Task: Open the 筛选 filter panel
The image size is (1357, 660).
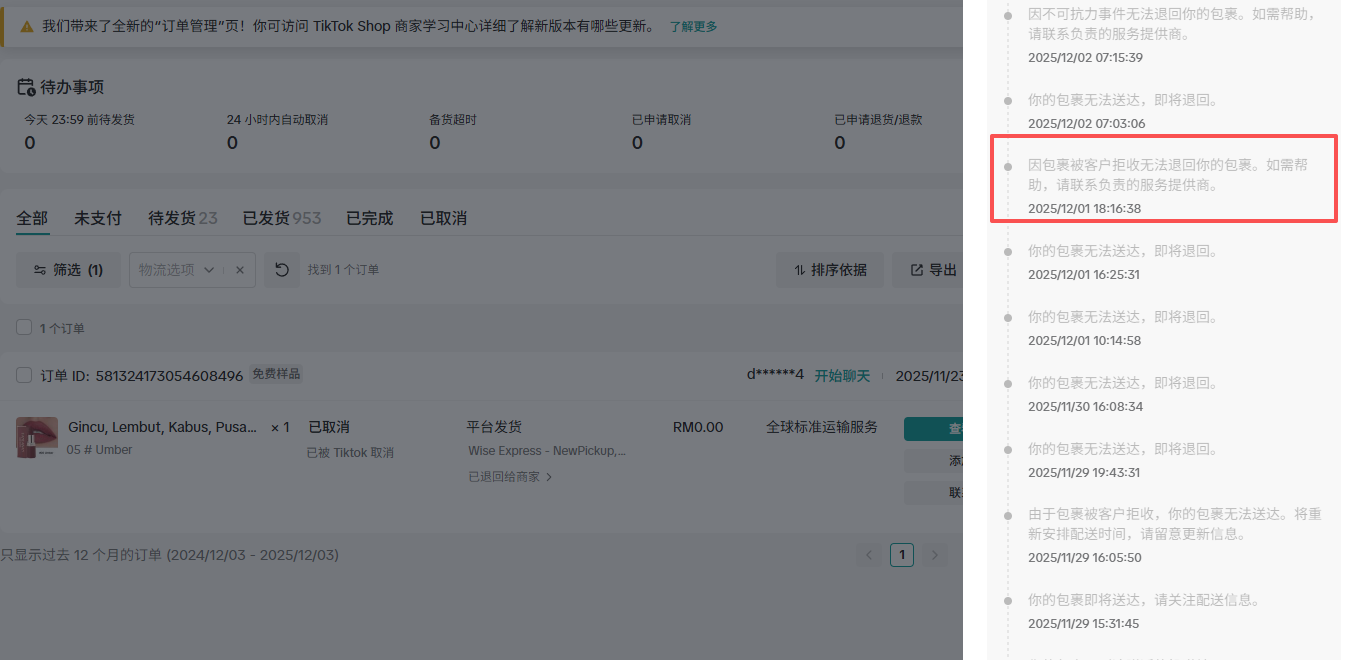Action: [67, 269]
